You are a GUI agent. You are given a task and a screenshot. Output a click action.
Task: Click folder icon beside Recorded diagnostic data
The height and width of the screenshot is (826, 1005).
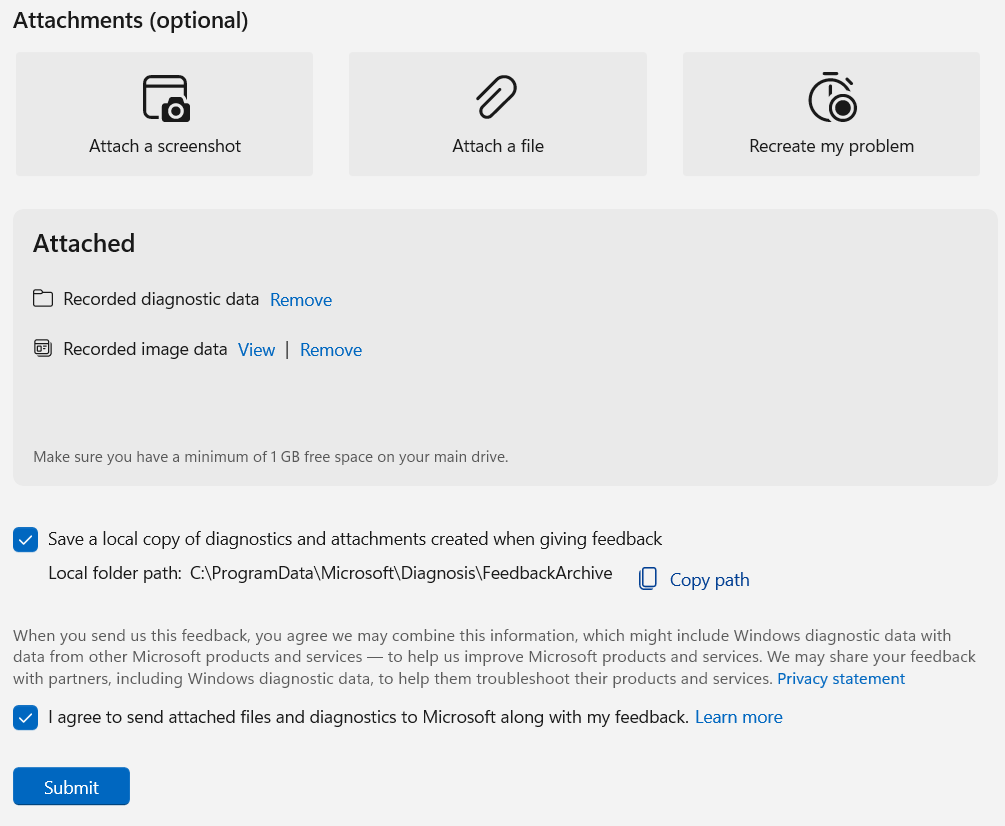coord(42,299)
